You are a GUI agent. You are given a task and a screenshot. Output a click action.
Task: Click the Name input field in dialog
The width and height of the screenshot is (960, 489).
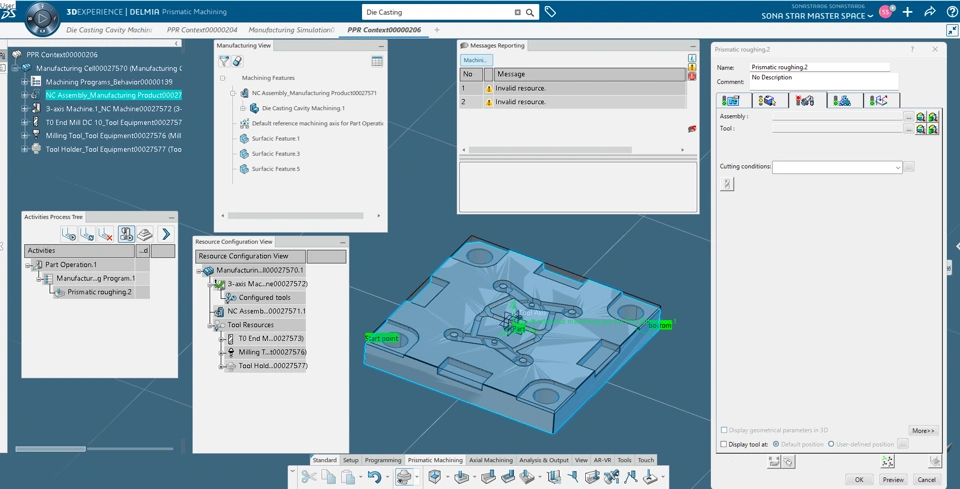point(820,67)
